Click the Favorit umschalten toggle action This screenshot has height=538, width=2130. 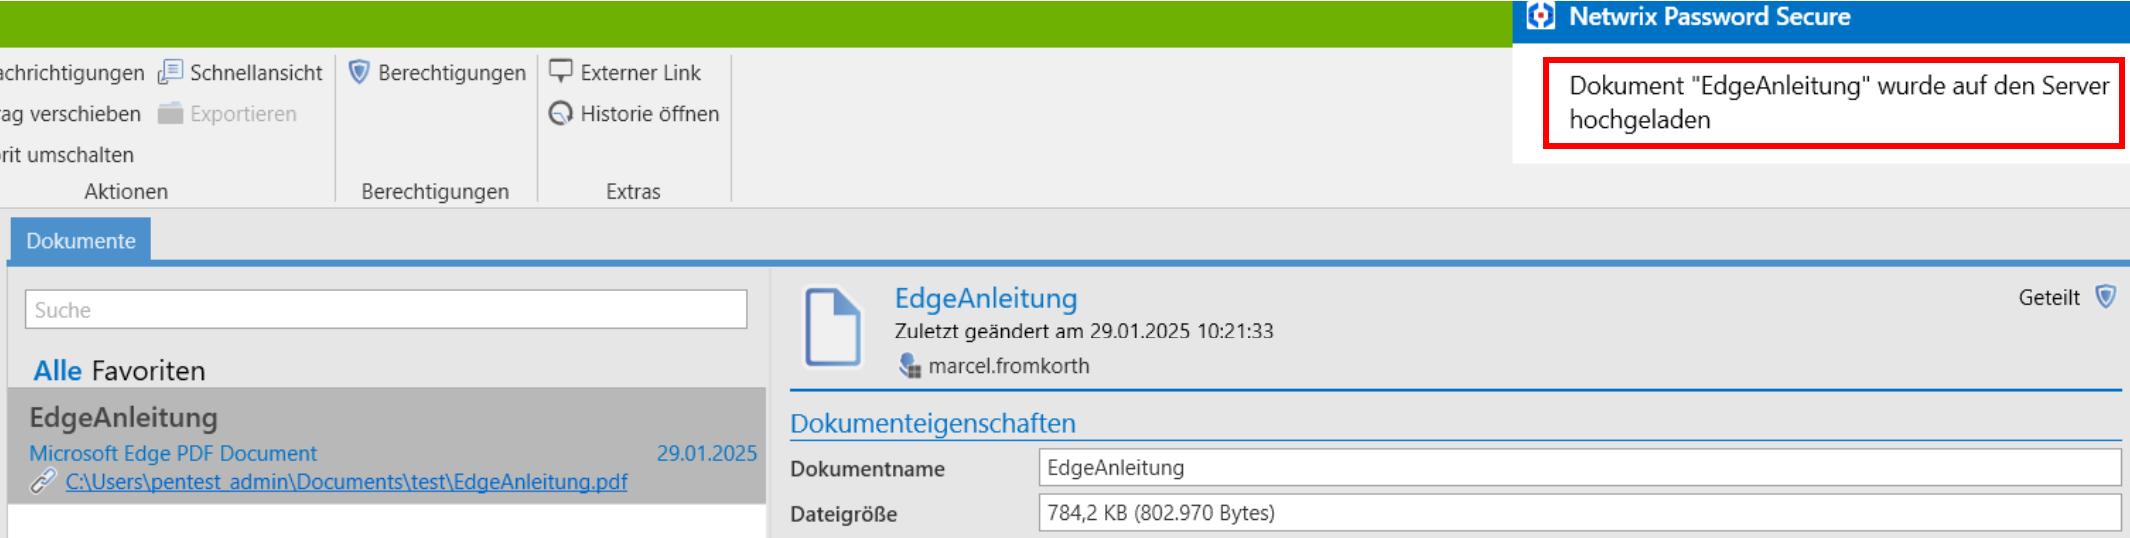click(67, 155)
